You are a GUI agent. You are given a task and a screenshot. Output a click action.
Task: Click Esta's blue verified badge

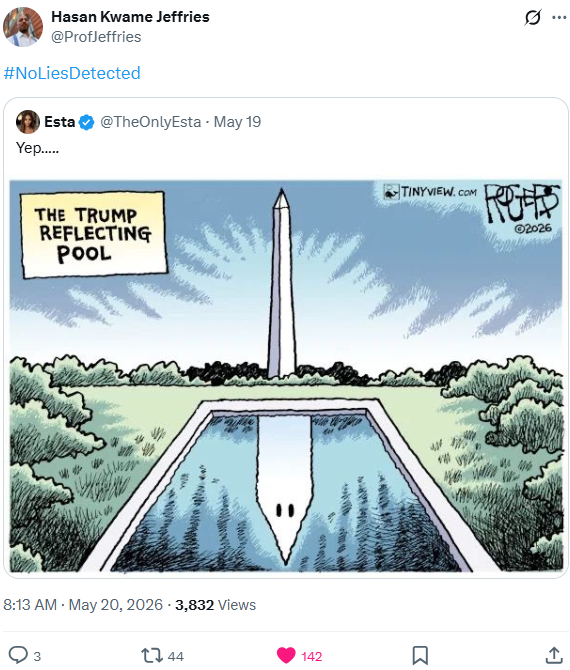coord(87,122)
